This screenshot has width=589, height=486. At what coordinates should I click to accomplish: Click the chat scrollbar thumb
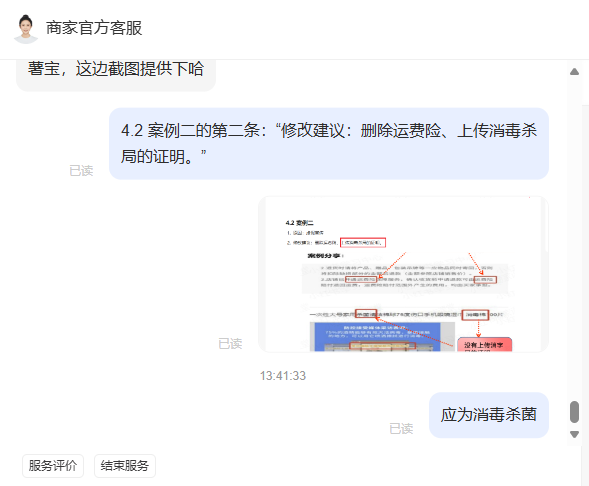(574, 412)
